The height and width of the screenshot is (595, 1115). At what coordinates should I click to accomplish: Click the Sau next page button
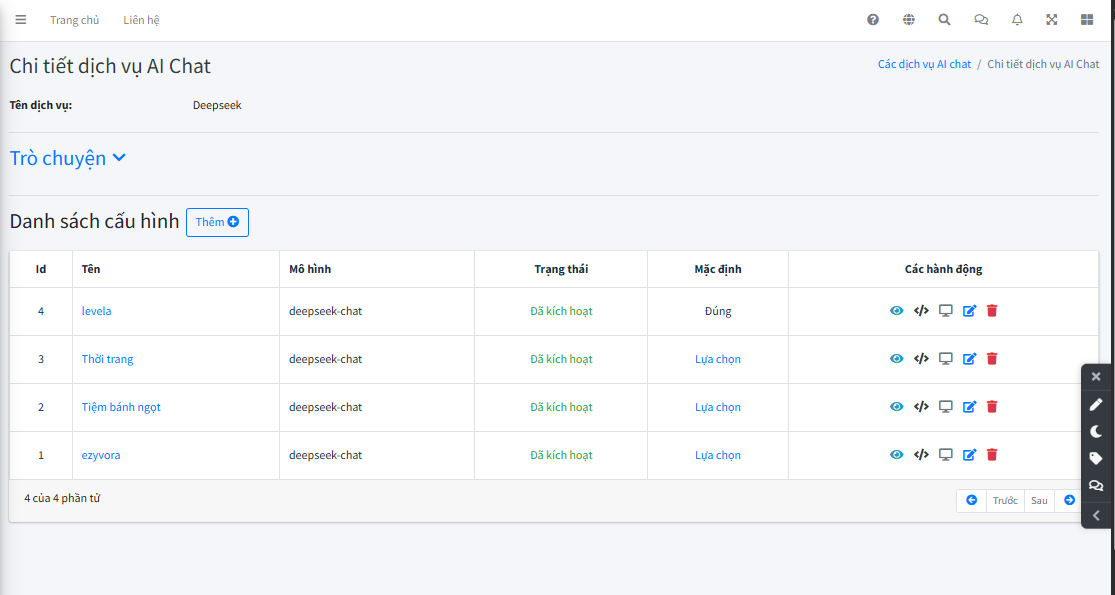pyautogui.click(x=1040, y=500)
